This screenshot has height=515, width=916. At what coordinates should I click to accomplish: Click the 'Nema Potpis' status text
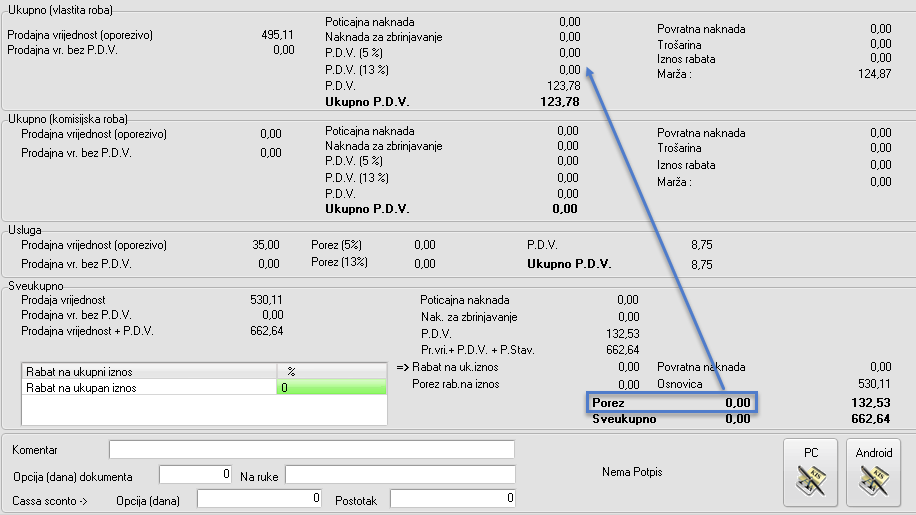(x=632, y=472)
